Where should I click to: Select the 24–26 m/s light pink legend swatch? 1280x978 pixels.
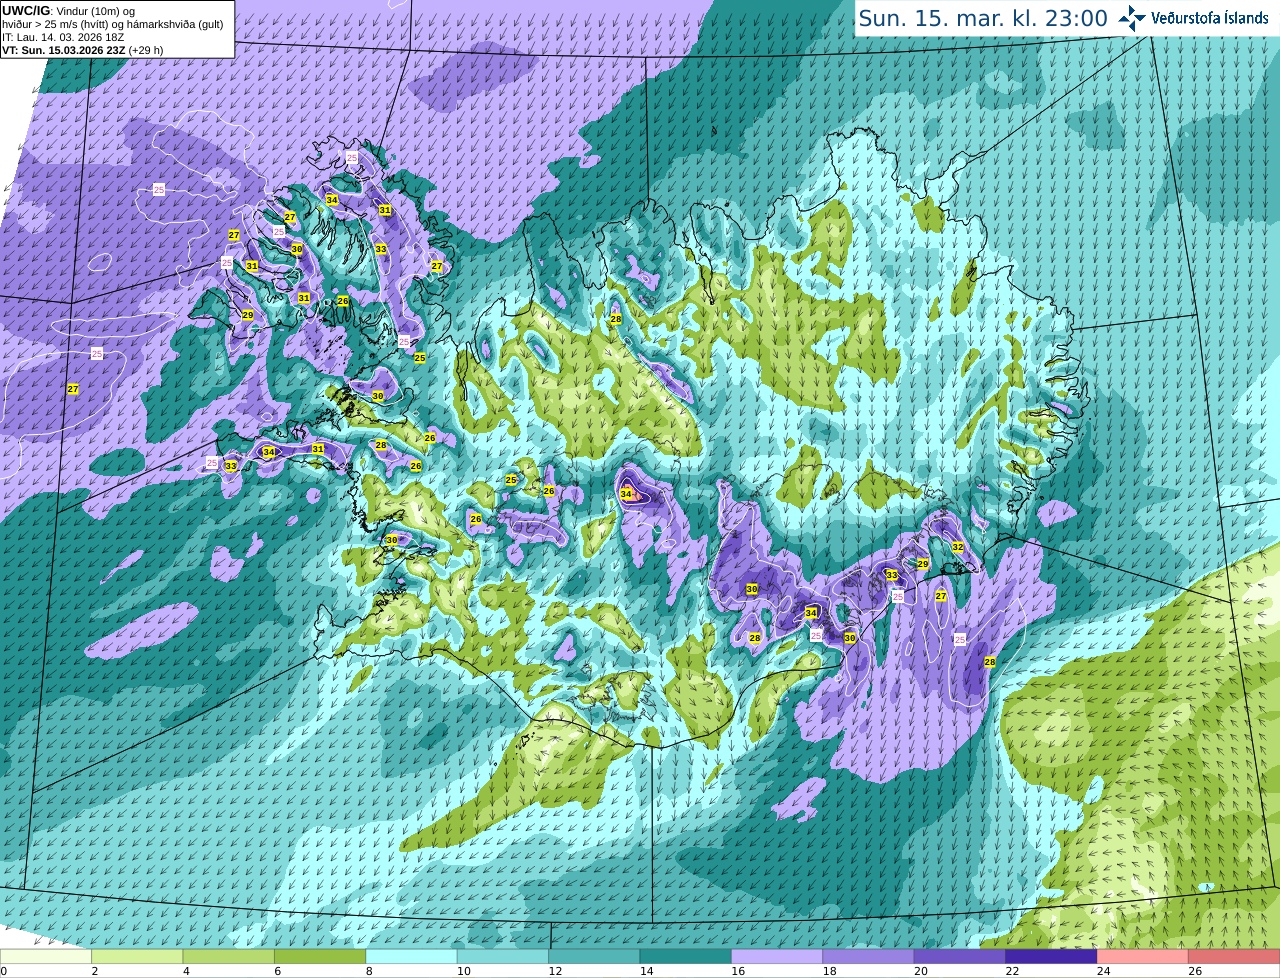click(x=1143, y=957)
